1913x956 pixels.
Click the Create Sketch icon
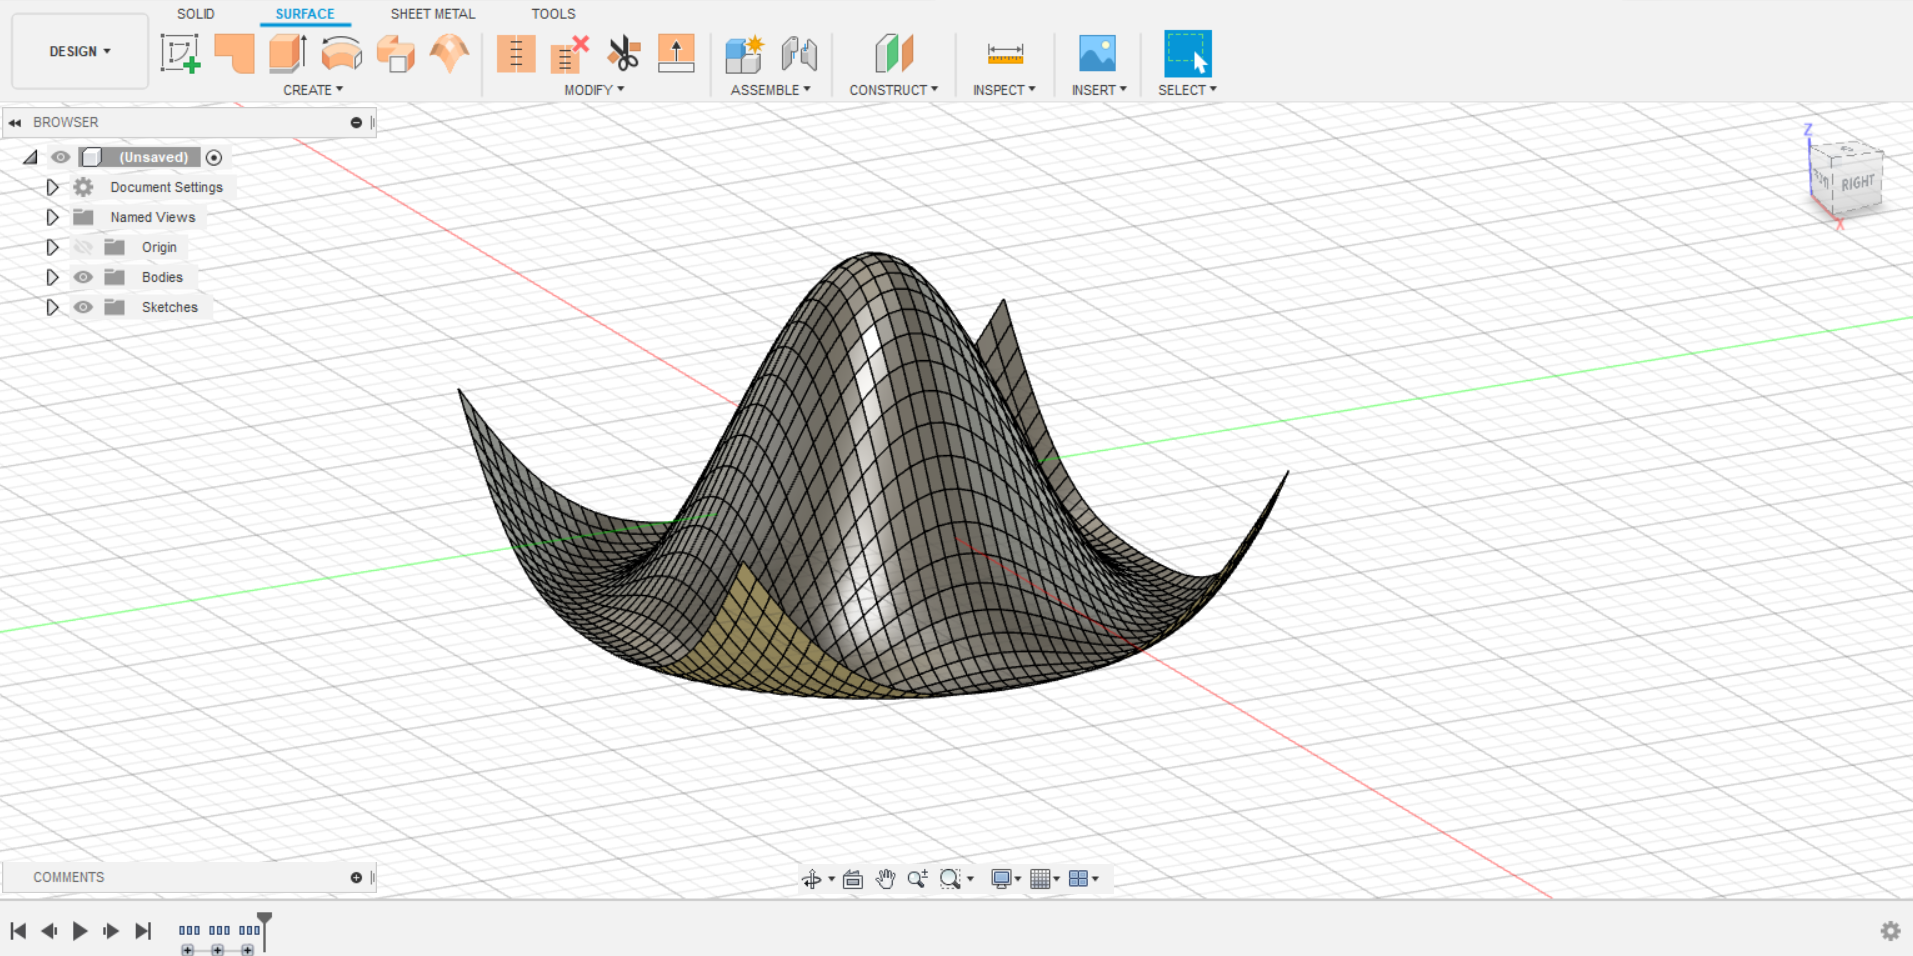[x=180, y=54]
